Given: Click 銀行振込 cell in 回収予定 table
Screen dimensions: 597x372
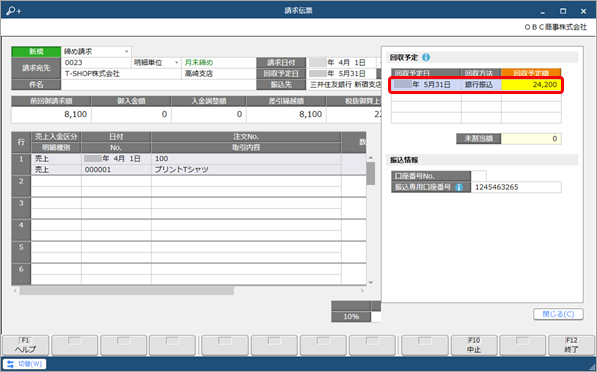Looking at the screenshot, I should (x=481, y=85).
